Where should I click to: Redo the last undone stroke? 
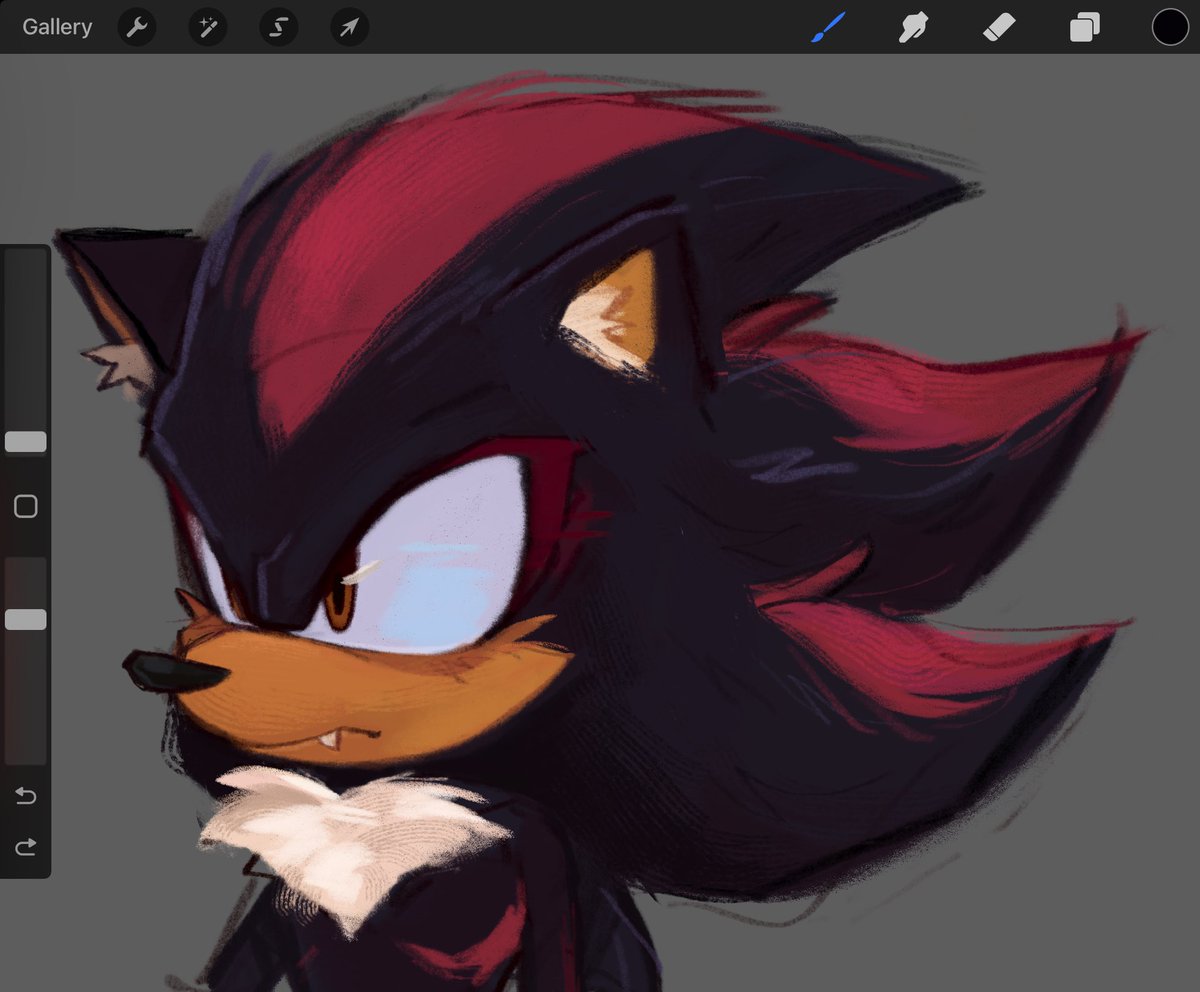(x=26, y=847)
